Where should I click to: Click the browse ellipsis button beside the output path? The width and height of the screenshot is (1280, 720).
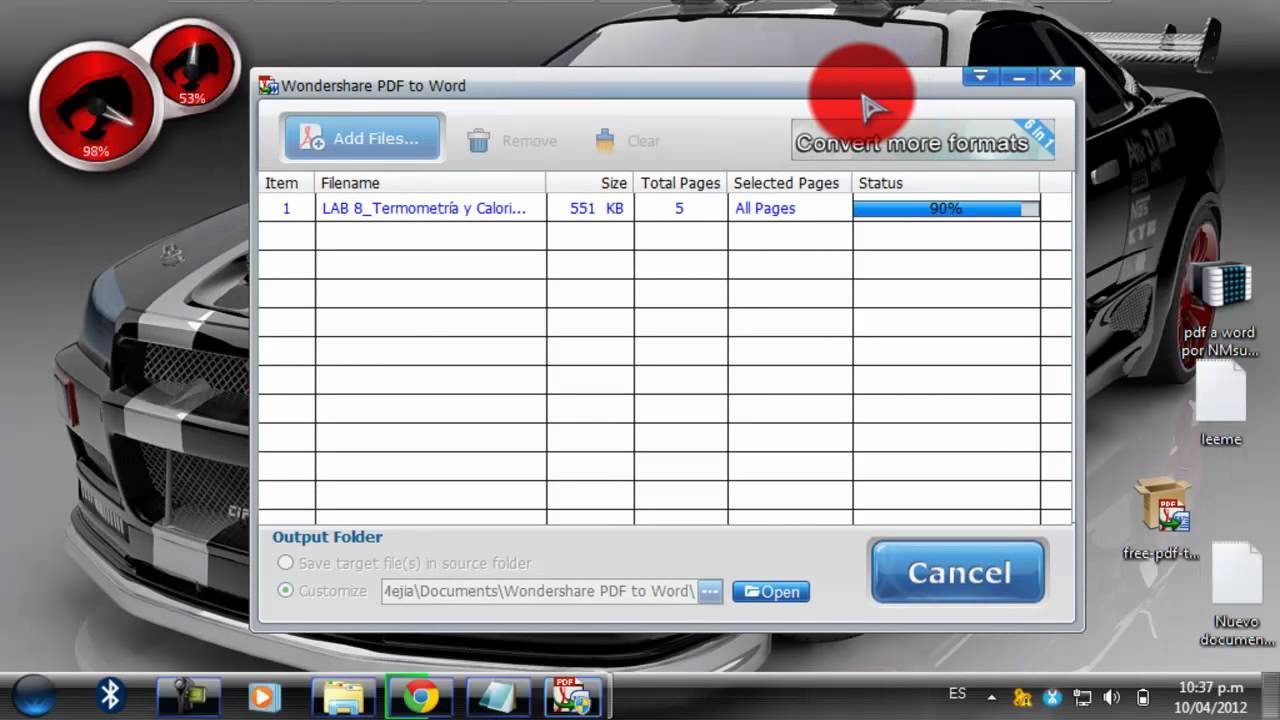(710, 591)
